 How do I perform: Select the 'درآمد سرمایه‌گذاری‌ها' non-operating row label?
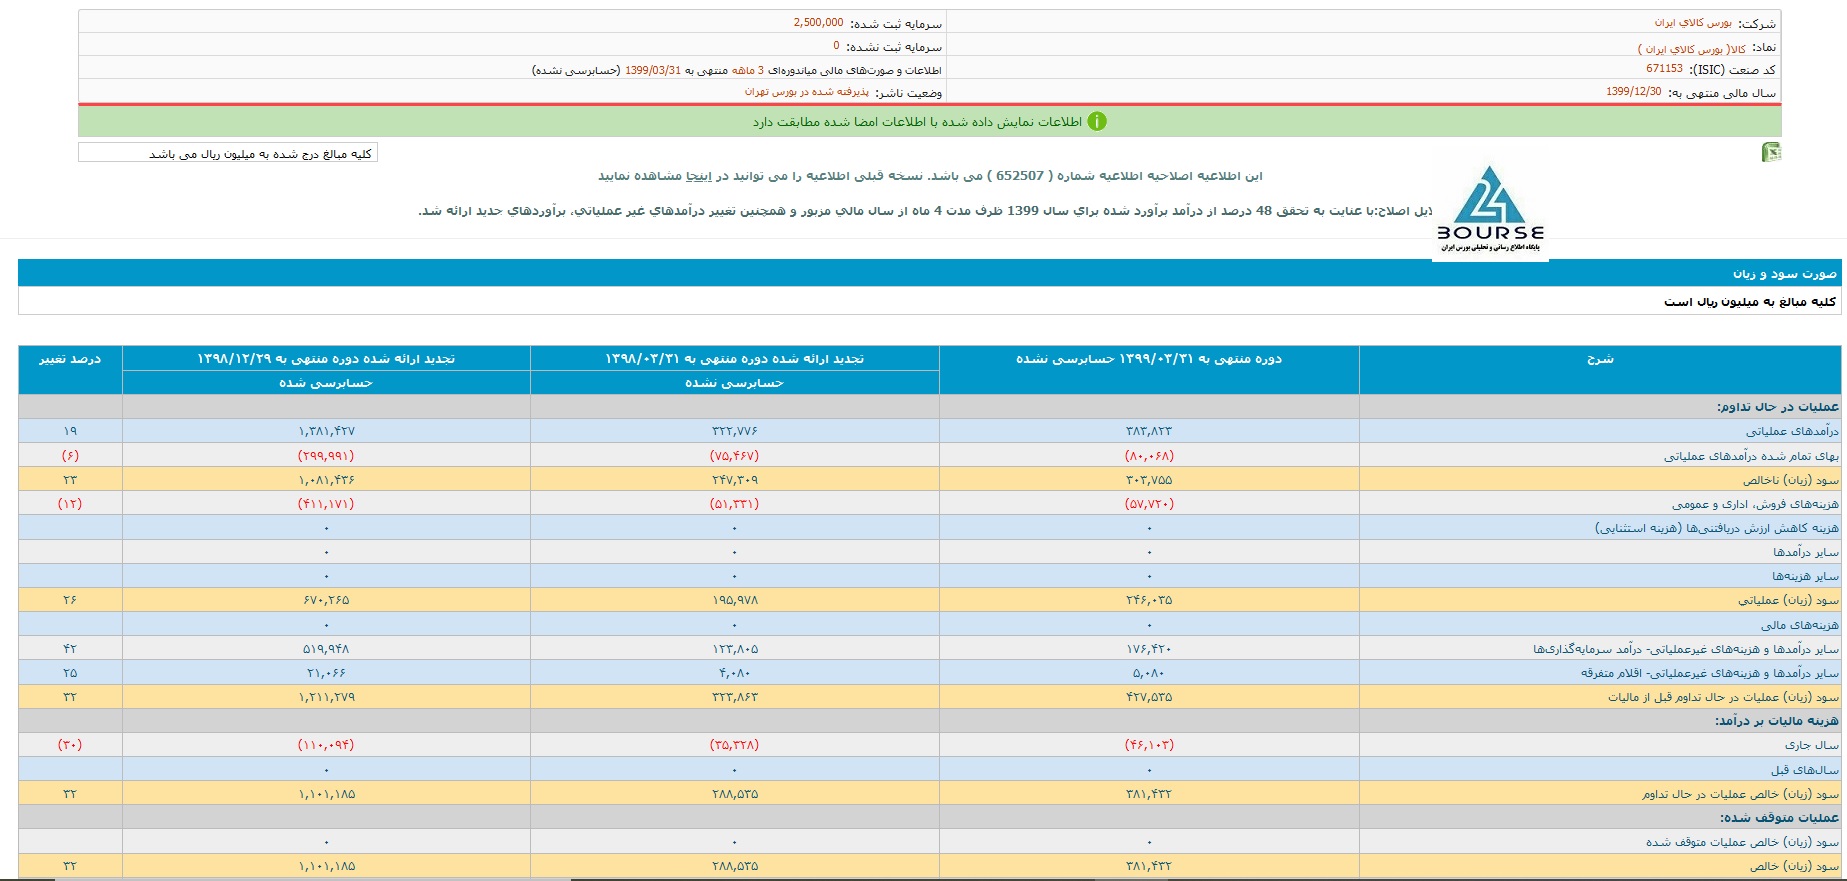(1686, 649)
